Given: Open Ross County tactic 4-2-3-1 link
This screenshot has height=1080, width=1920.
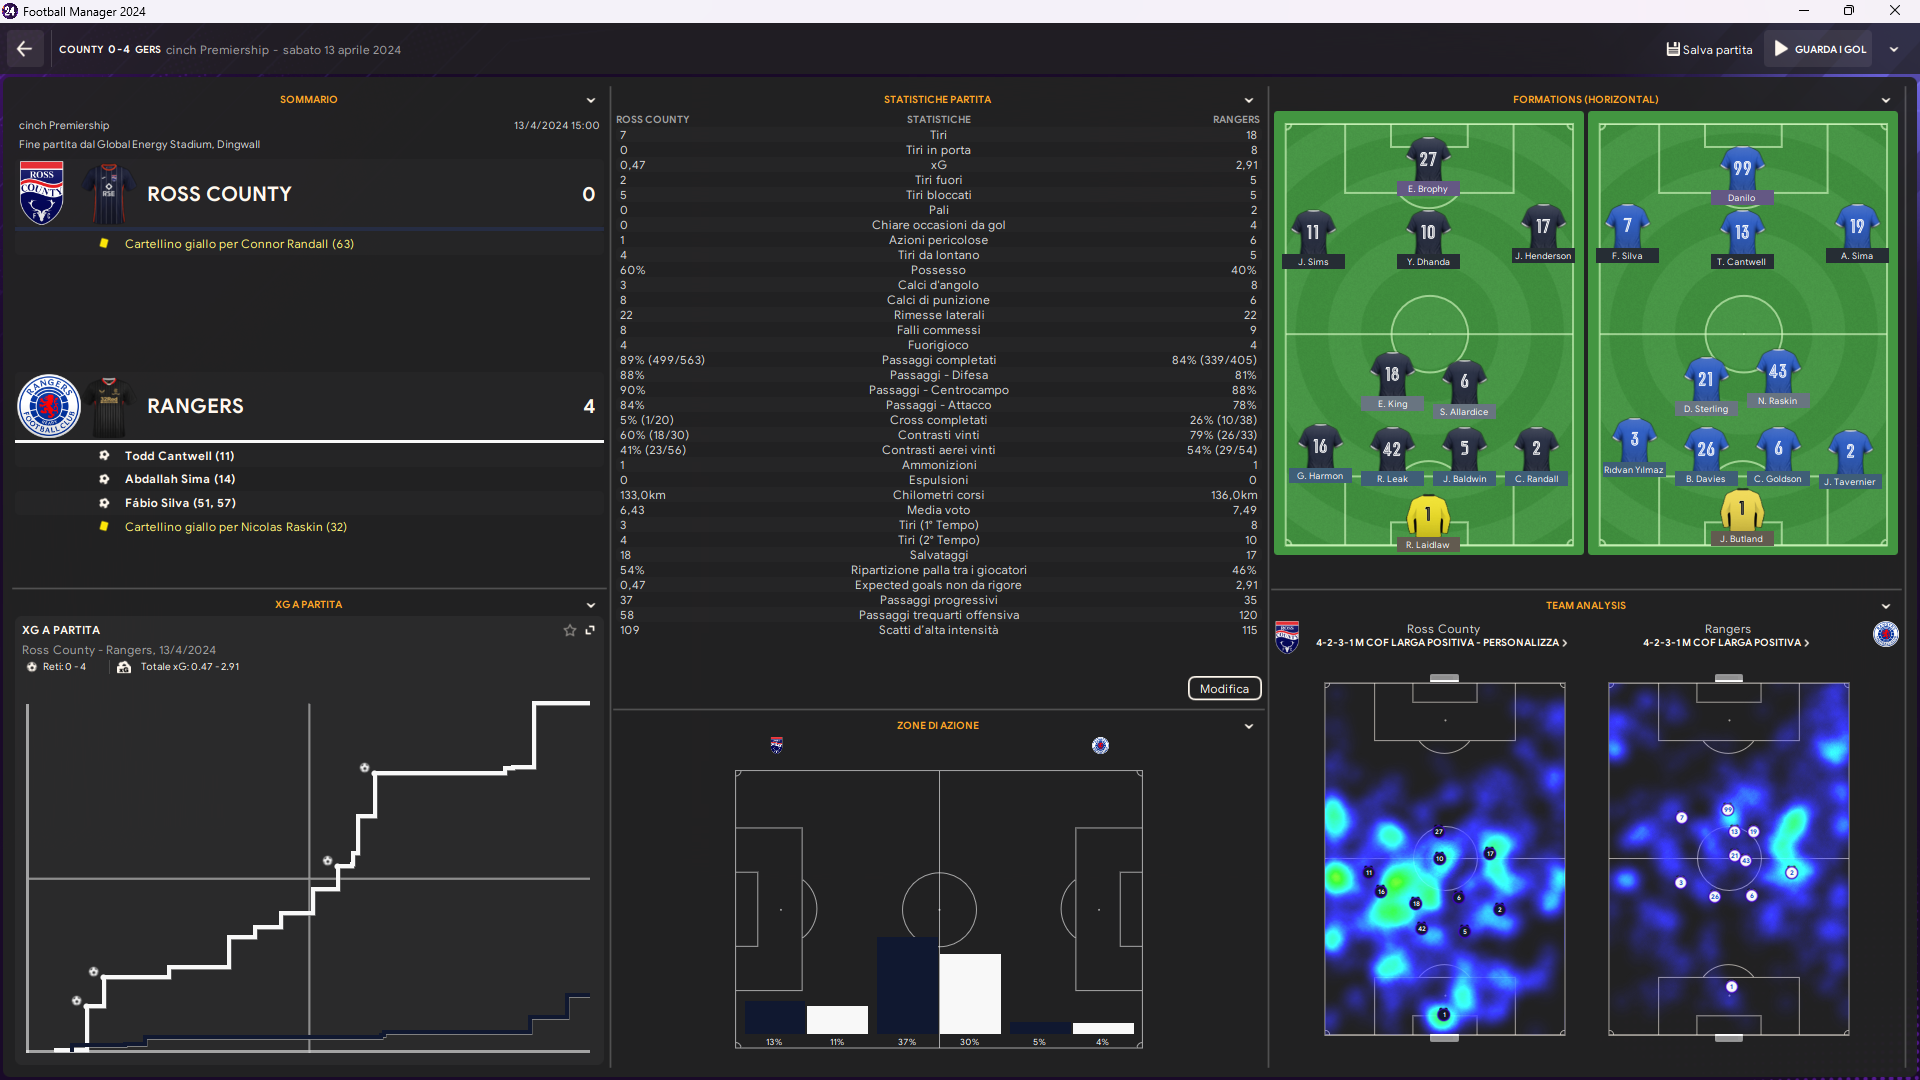Looking at the screenshot, I should [1441, 643].
